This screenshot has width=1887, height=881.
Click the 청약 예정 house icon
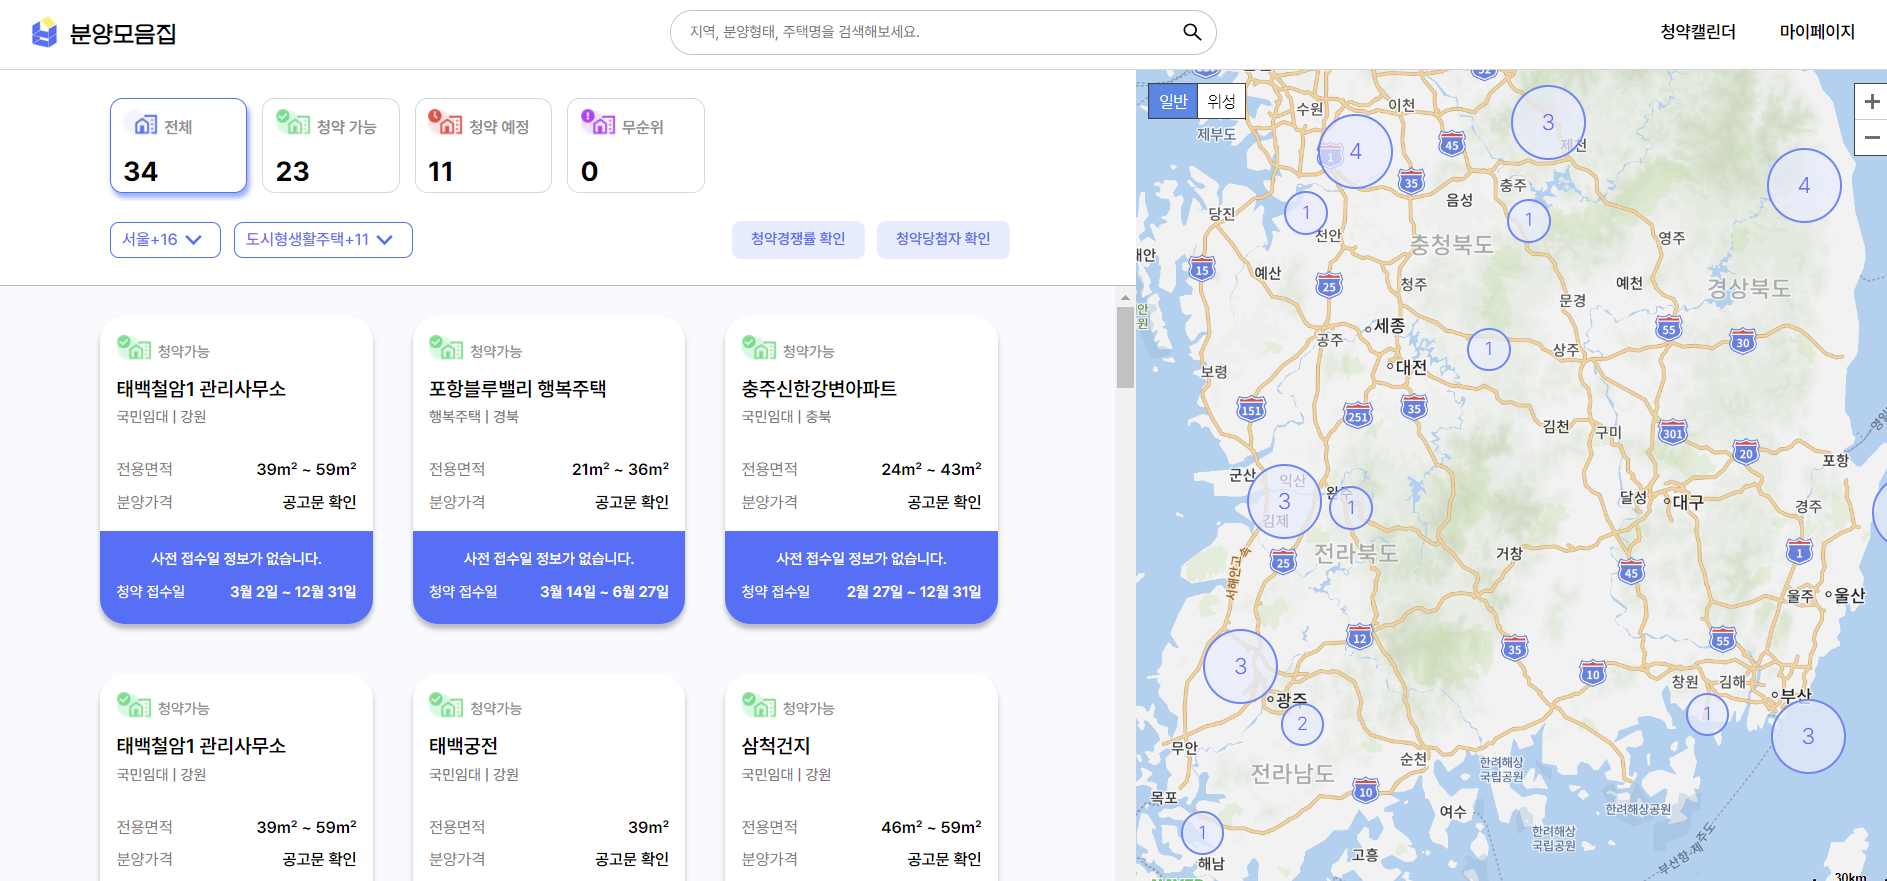click(445, 123)
